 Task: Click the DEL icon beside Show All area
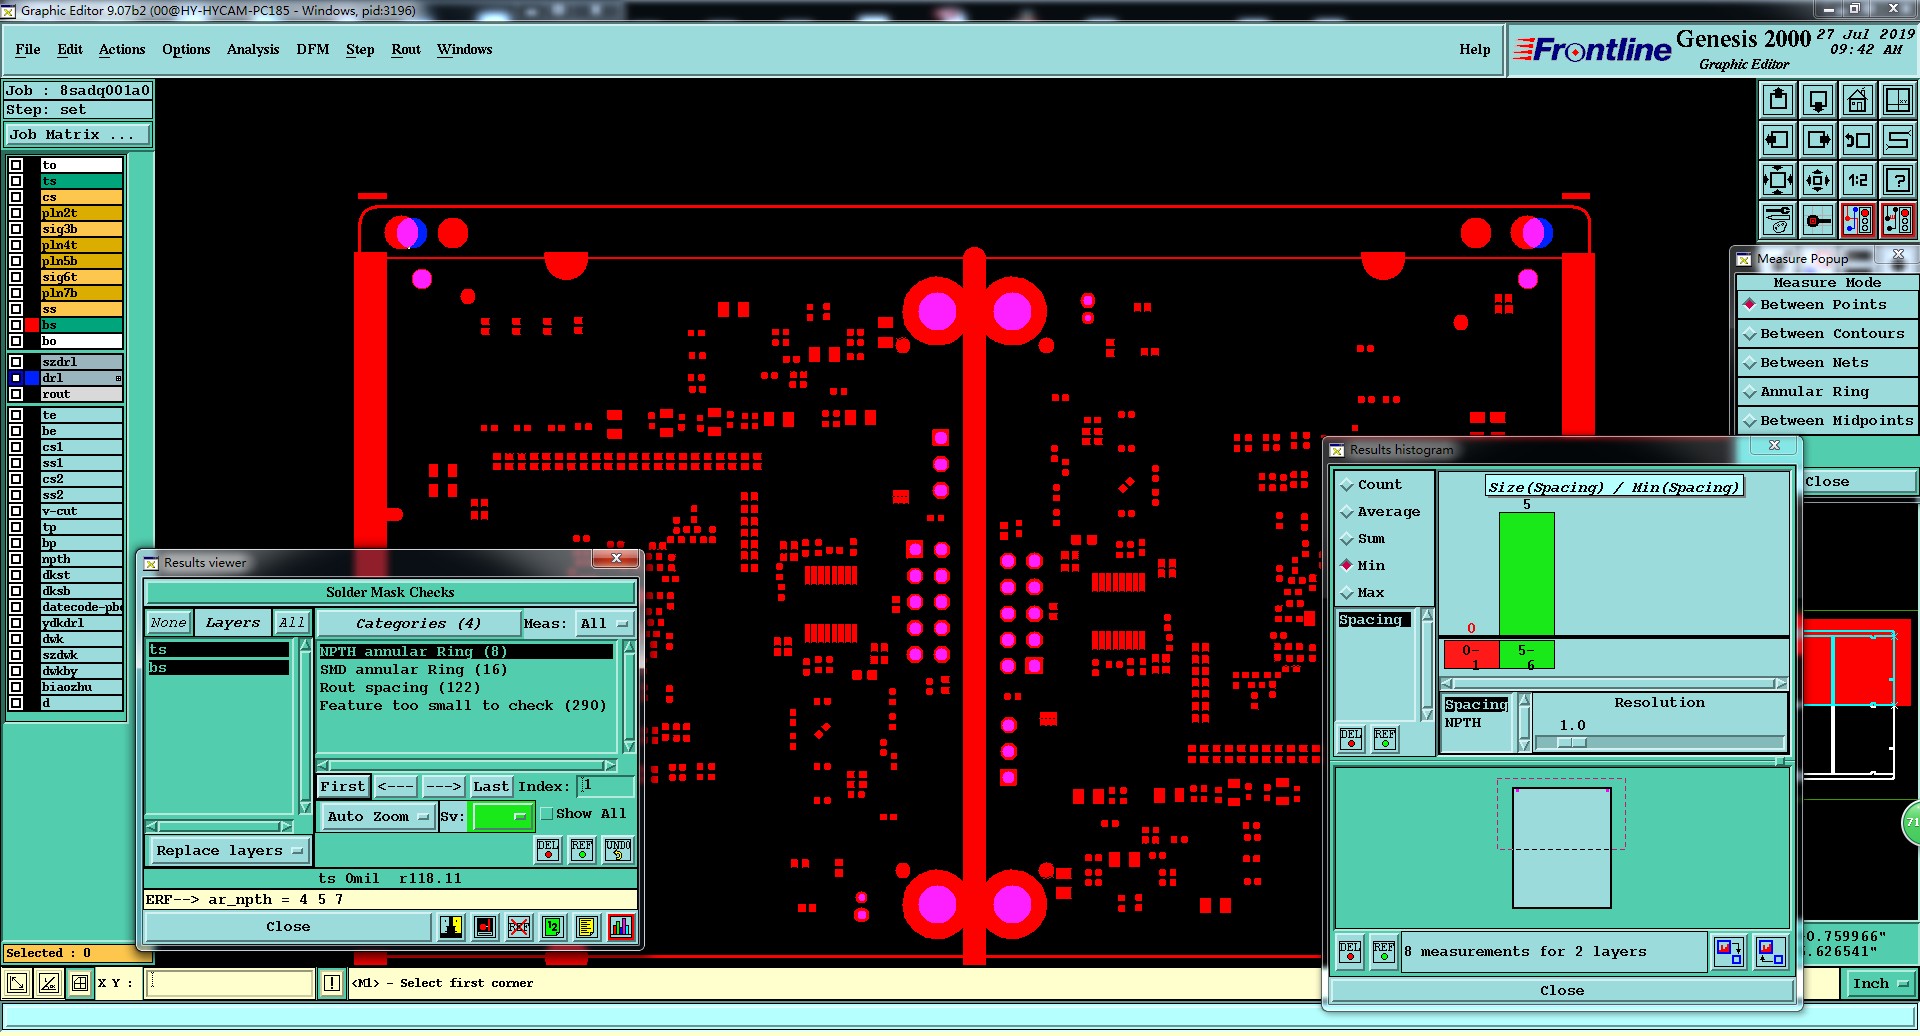click(548, 850)
